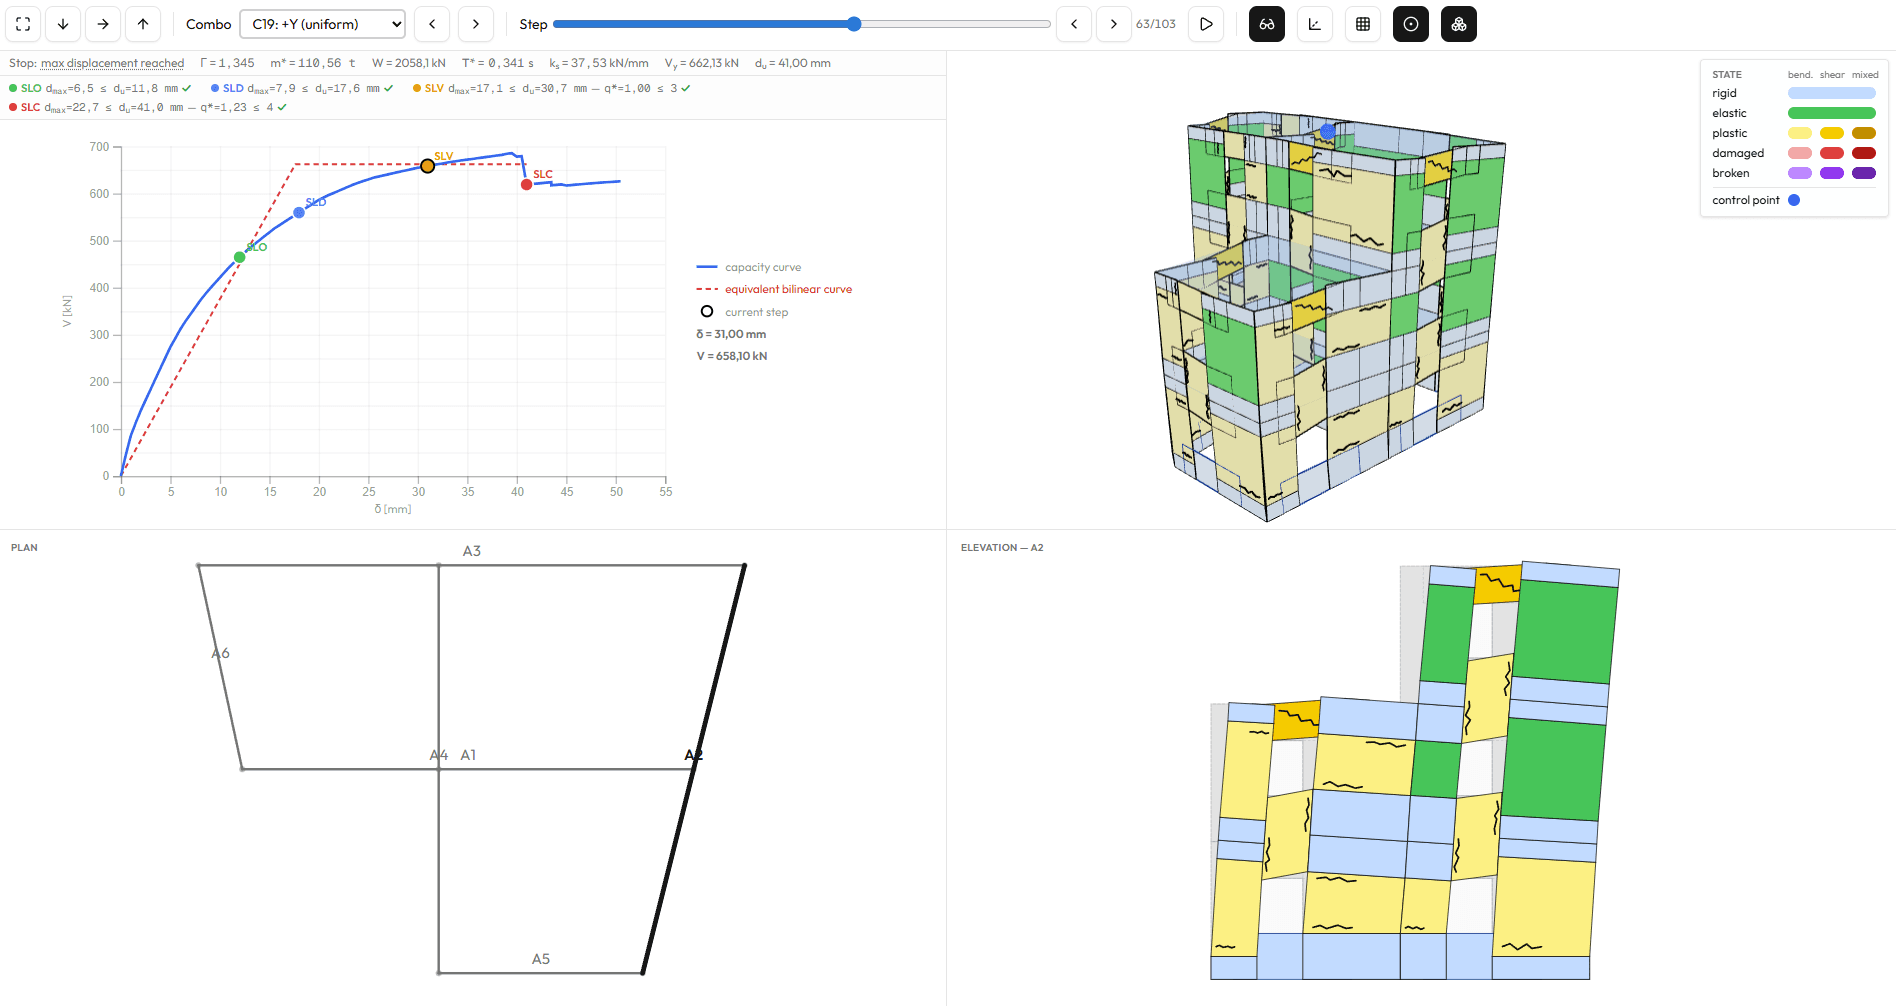Click the SLD blue marker on the curve
Screen dimensions: 1896x1006
click(x=299, y=213)
